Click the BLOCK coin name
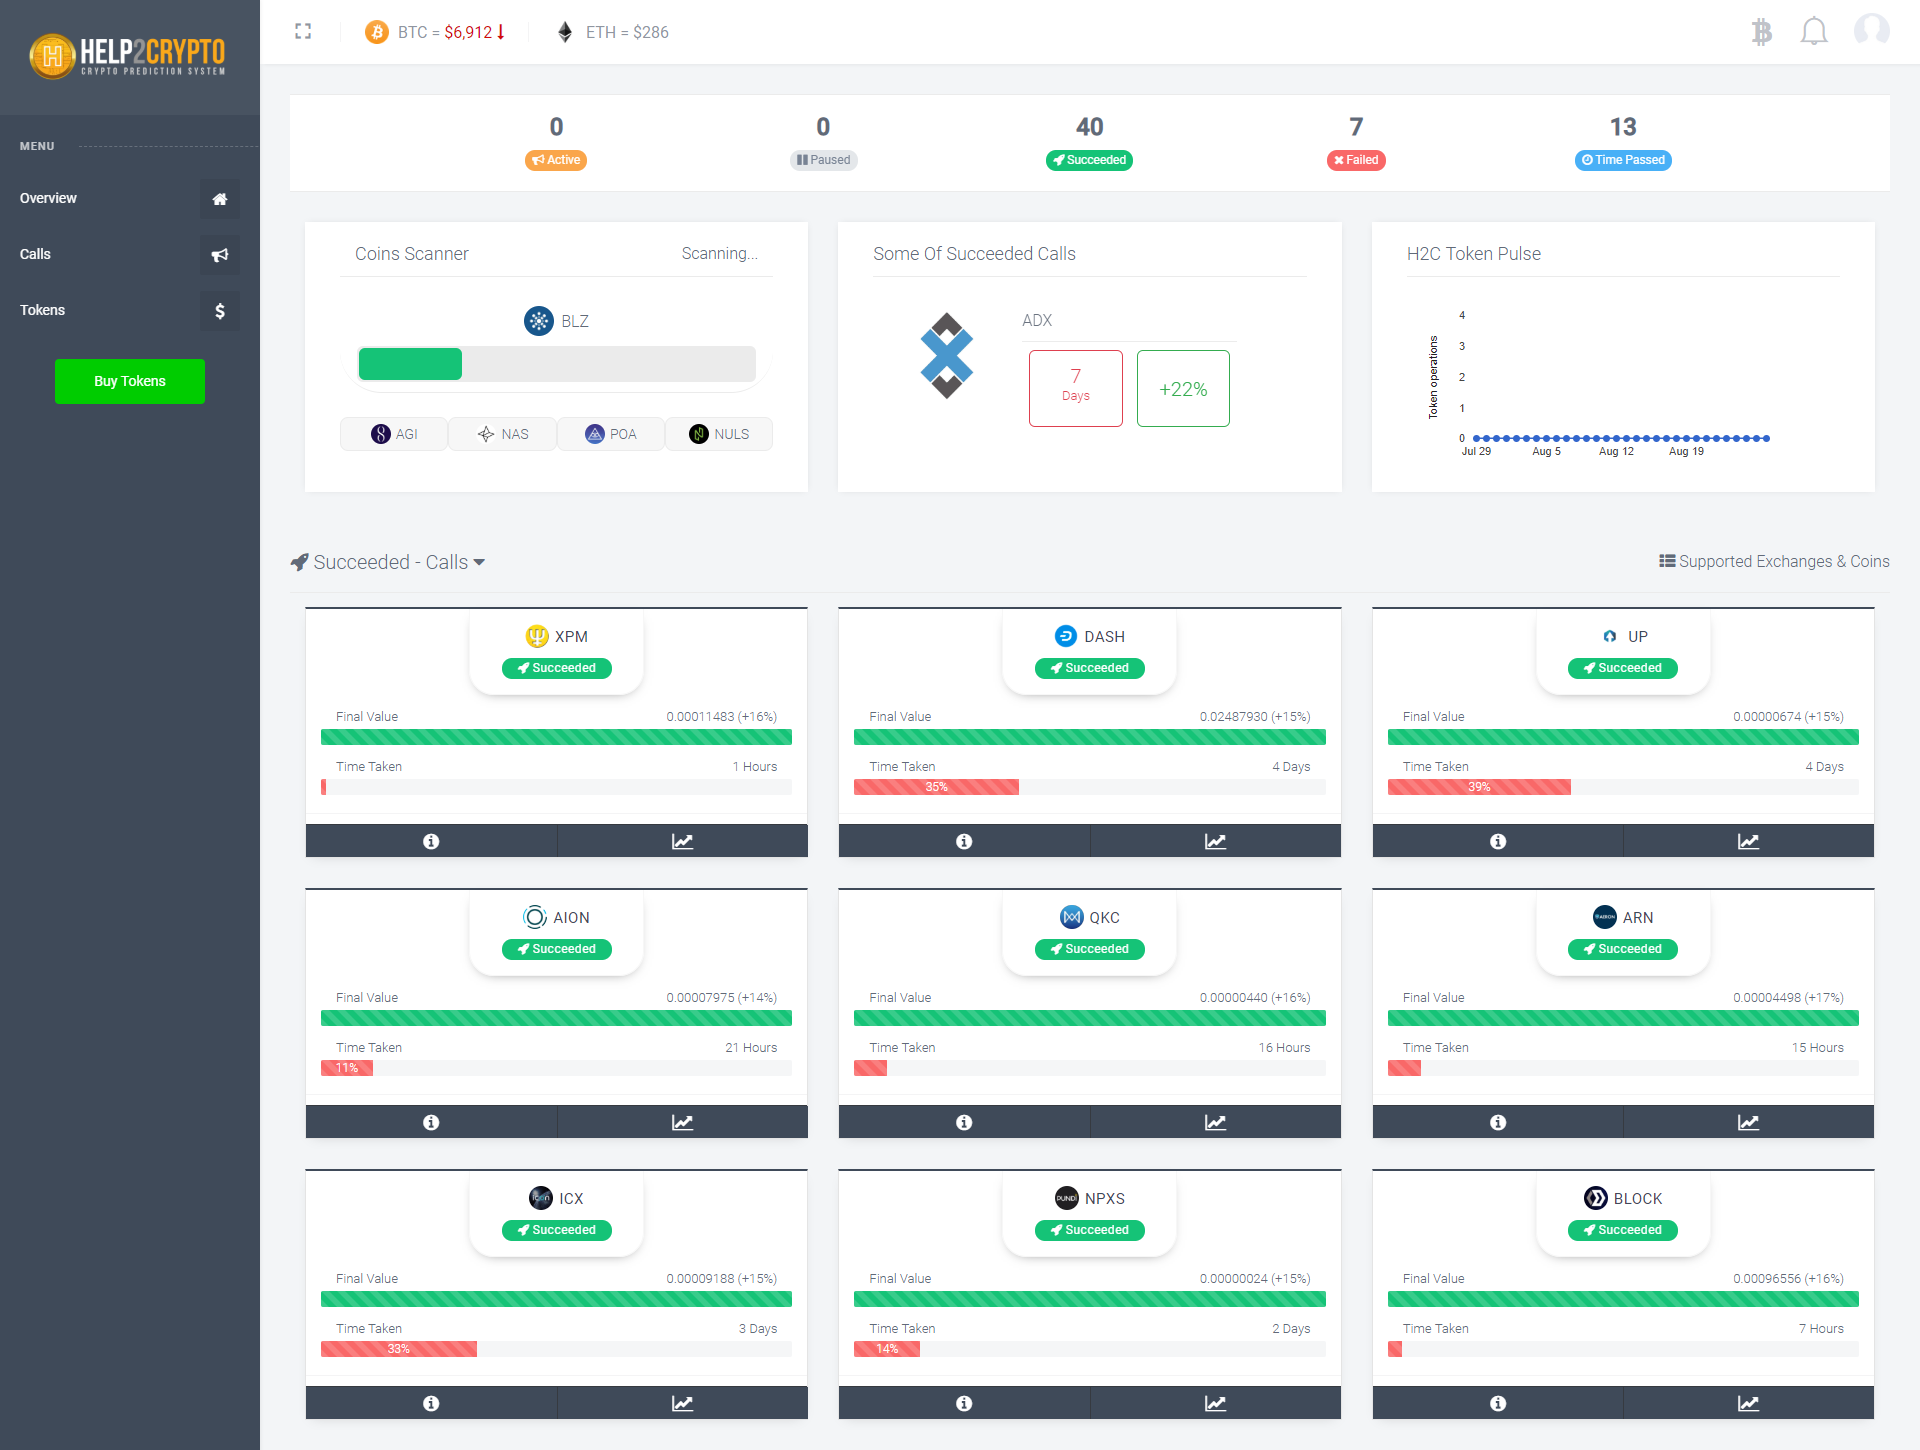 point(1638,1198)
